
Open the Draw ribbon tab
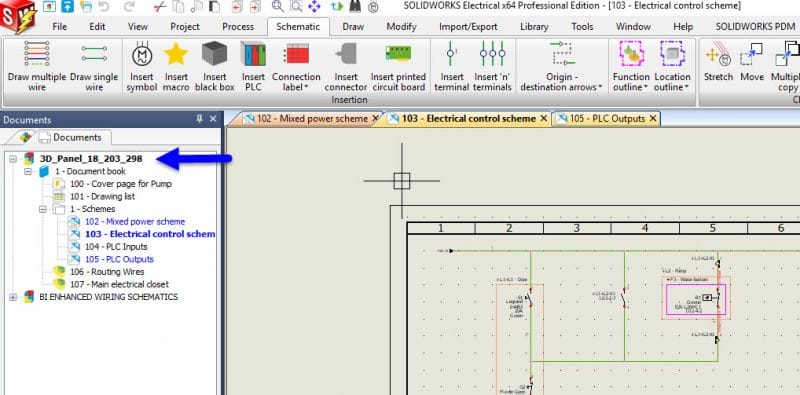click(353, 27)
